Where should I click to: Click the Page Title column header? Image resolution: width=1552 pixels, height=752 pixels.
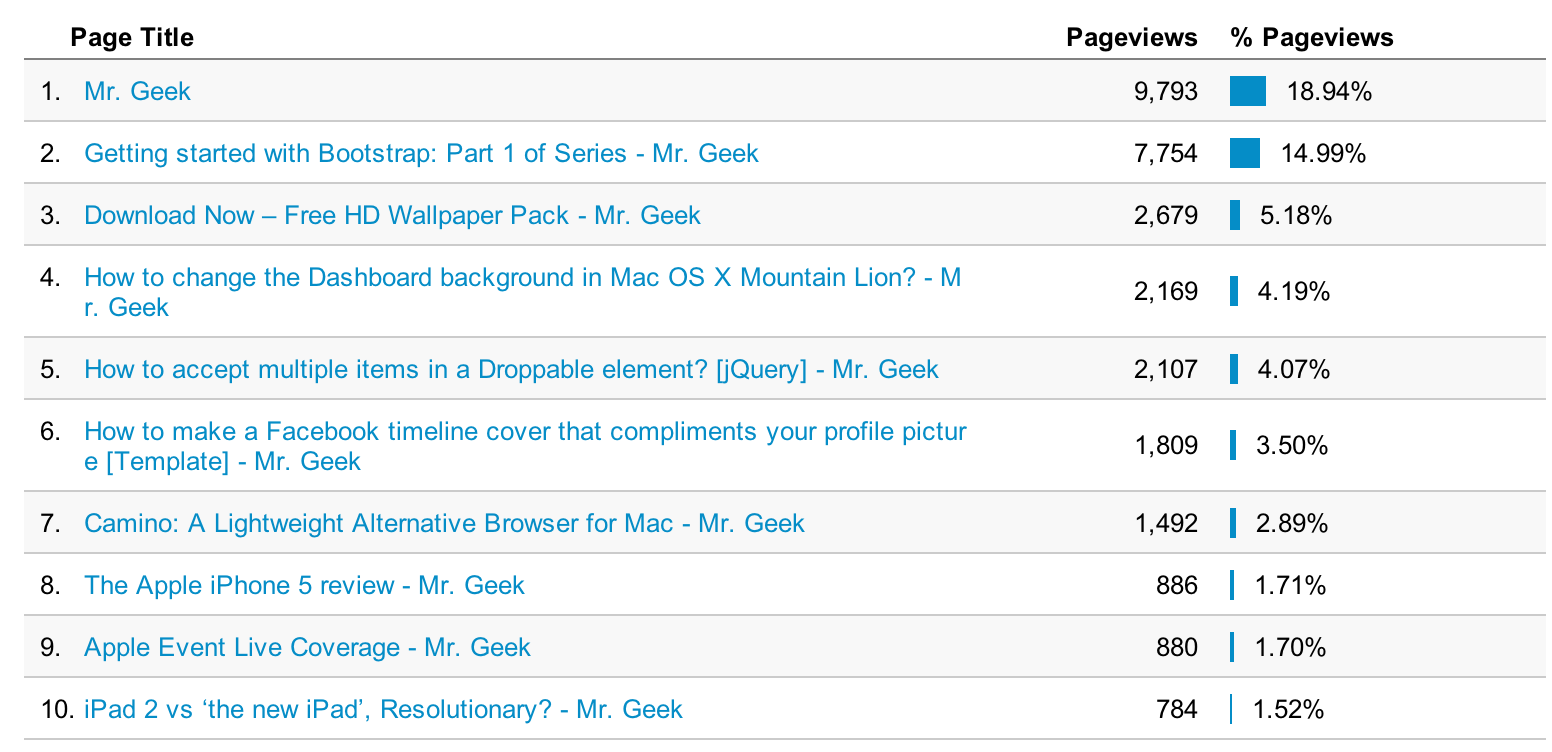tap(132, 37)
